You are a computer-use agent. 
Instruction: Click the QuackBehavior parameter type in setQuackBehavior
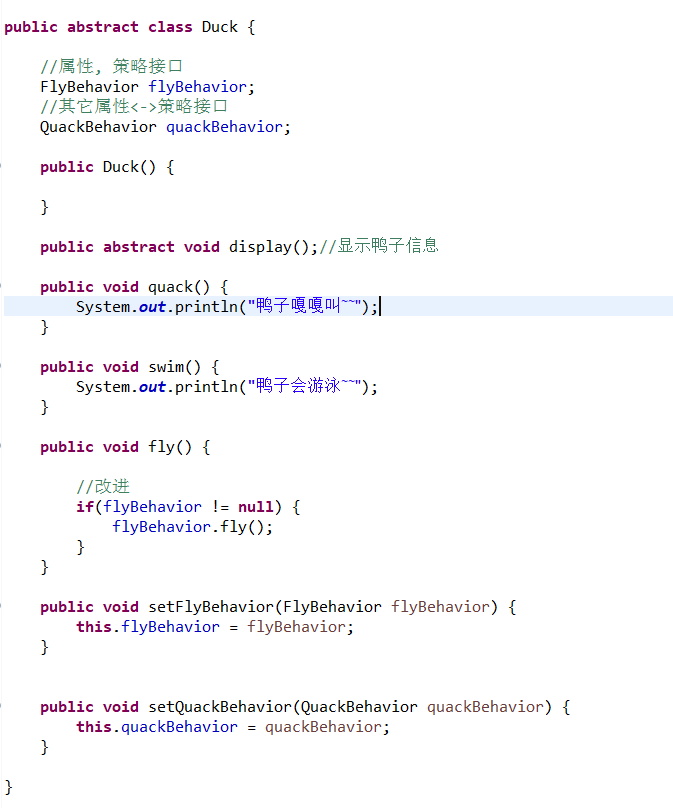(x=359, y=707)
